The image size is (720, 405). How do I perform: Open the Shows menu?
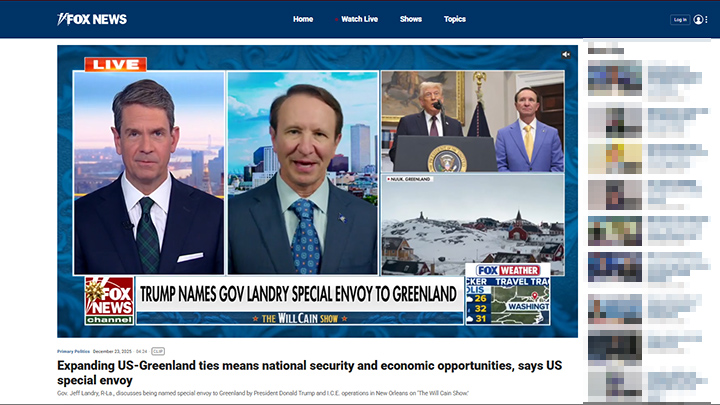[410, 19]
